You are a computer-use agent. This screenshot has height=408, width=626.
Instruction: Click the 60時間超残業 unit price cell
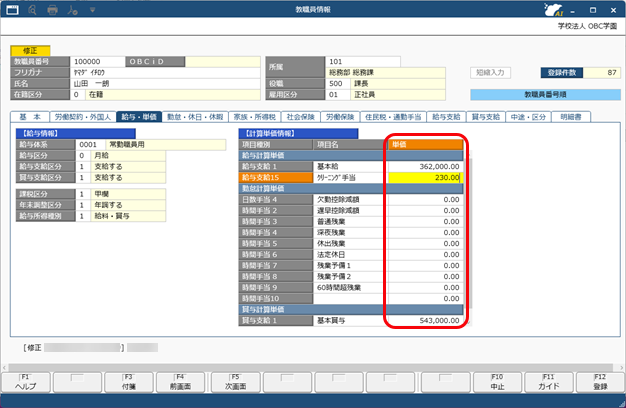425,287
